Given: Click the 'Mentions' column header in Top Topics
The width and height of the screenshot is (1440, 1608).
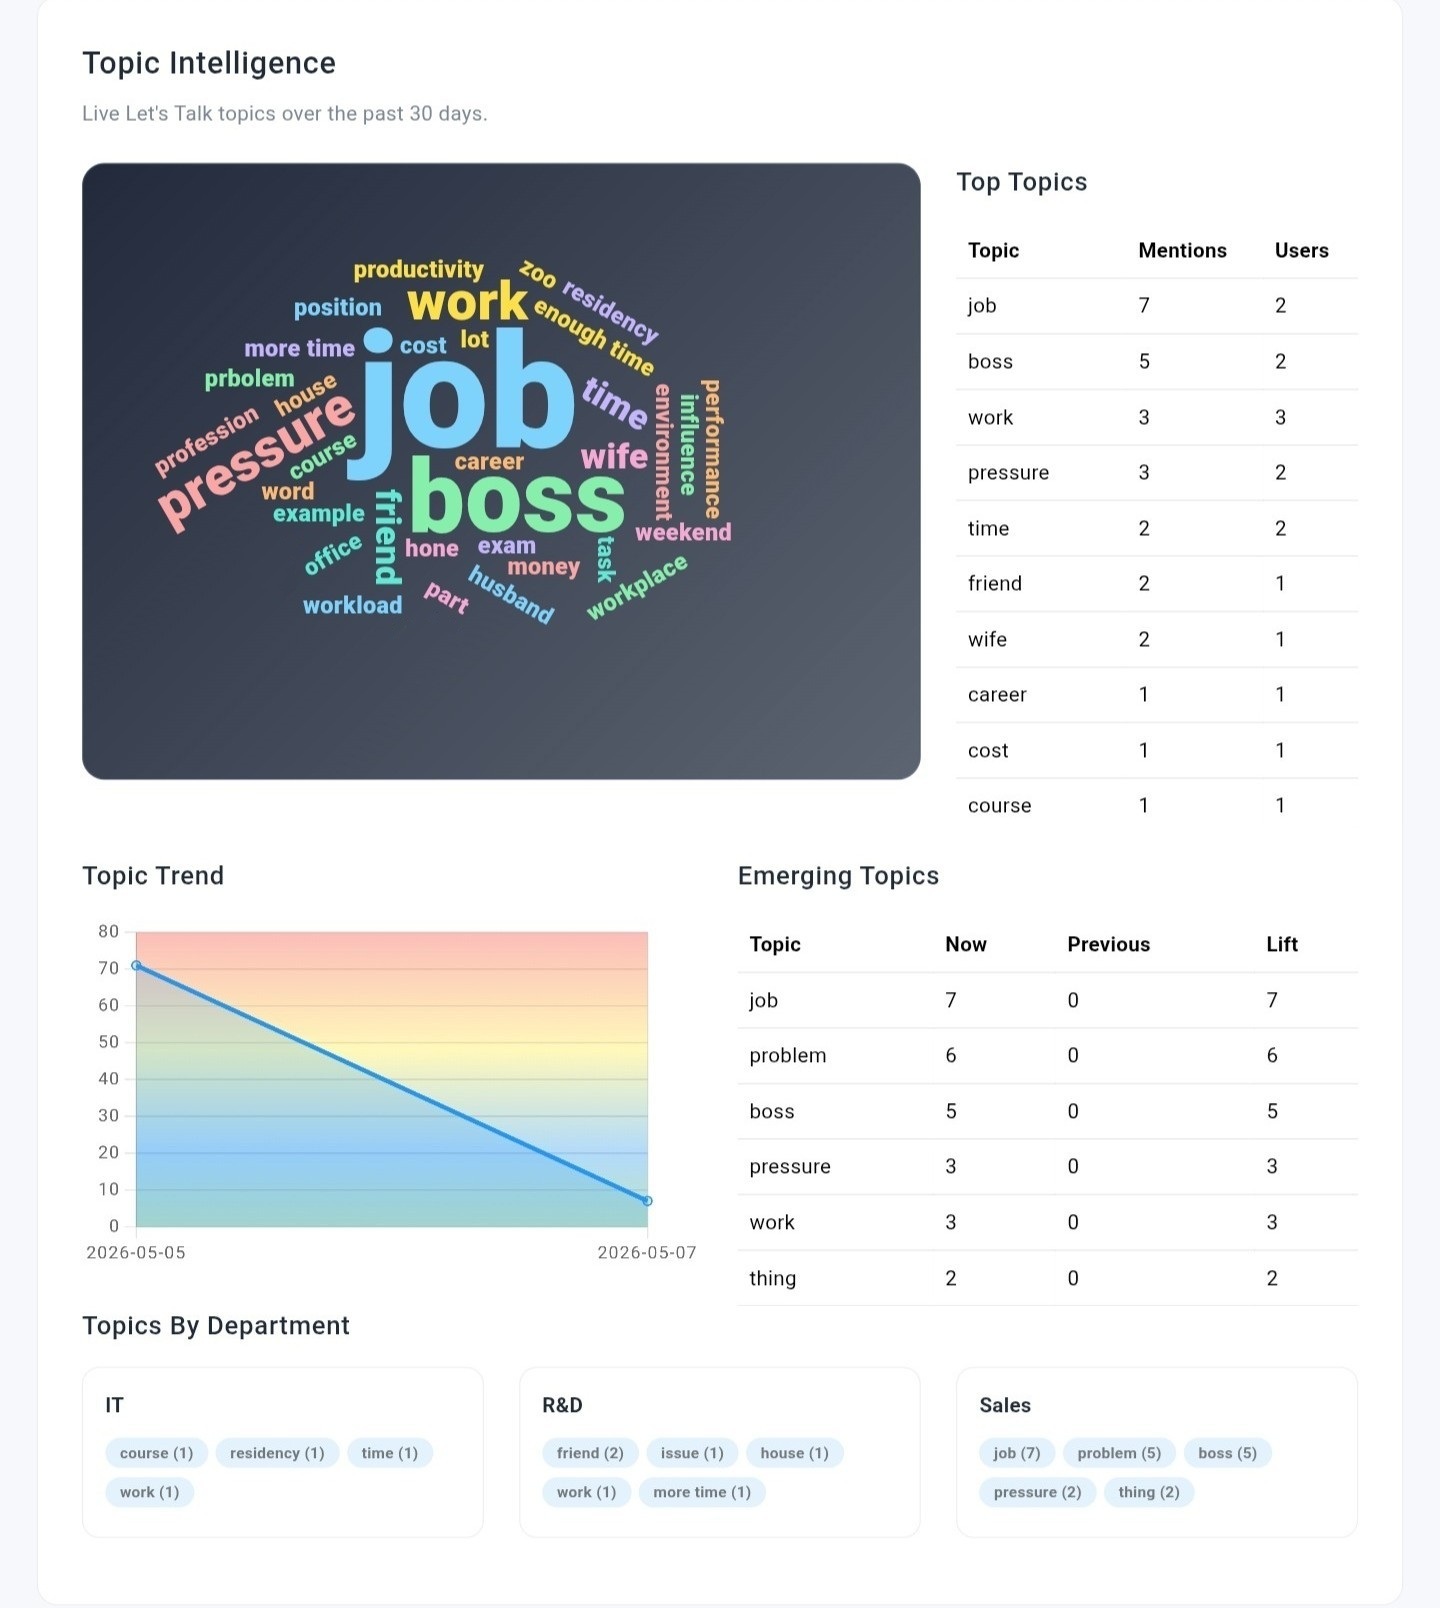Looking at the screenshot, I should [1182, 250].
